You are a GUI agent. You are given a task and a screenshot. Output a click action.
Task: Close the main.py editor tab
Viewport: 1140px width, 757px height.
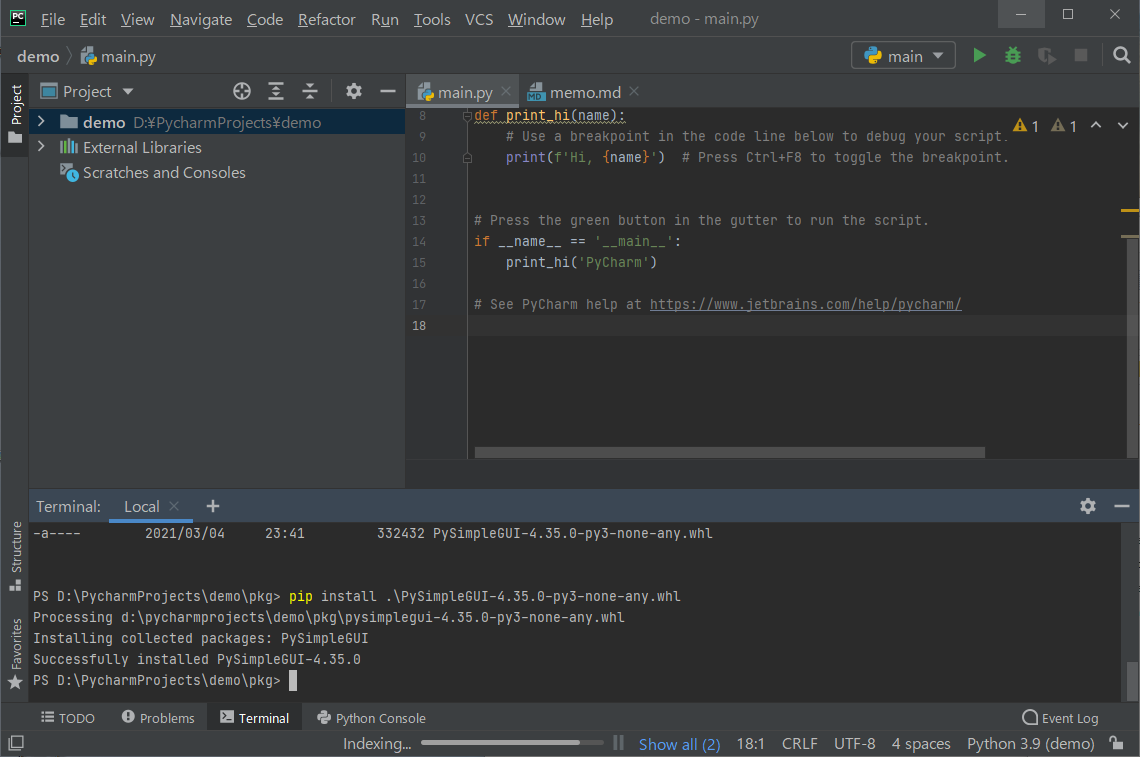[x=506, y=91]
